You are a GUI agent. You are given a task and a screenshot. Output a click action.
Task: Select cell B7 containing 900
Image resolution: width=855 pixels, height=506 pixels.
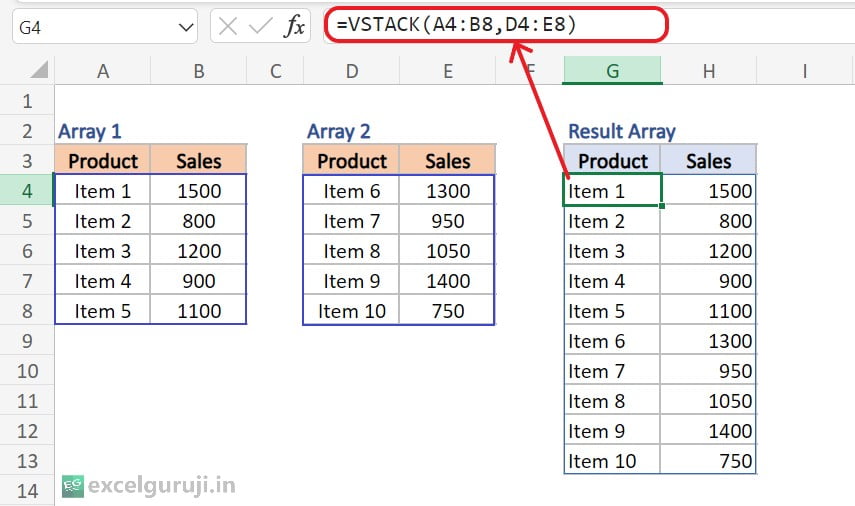click(198, 281)
